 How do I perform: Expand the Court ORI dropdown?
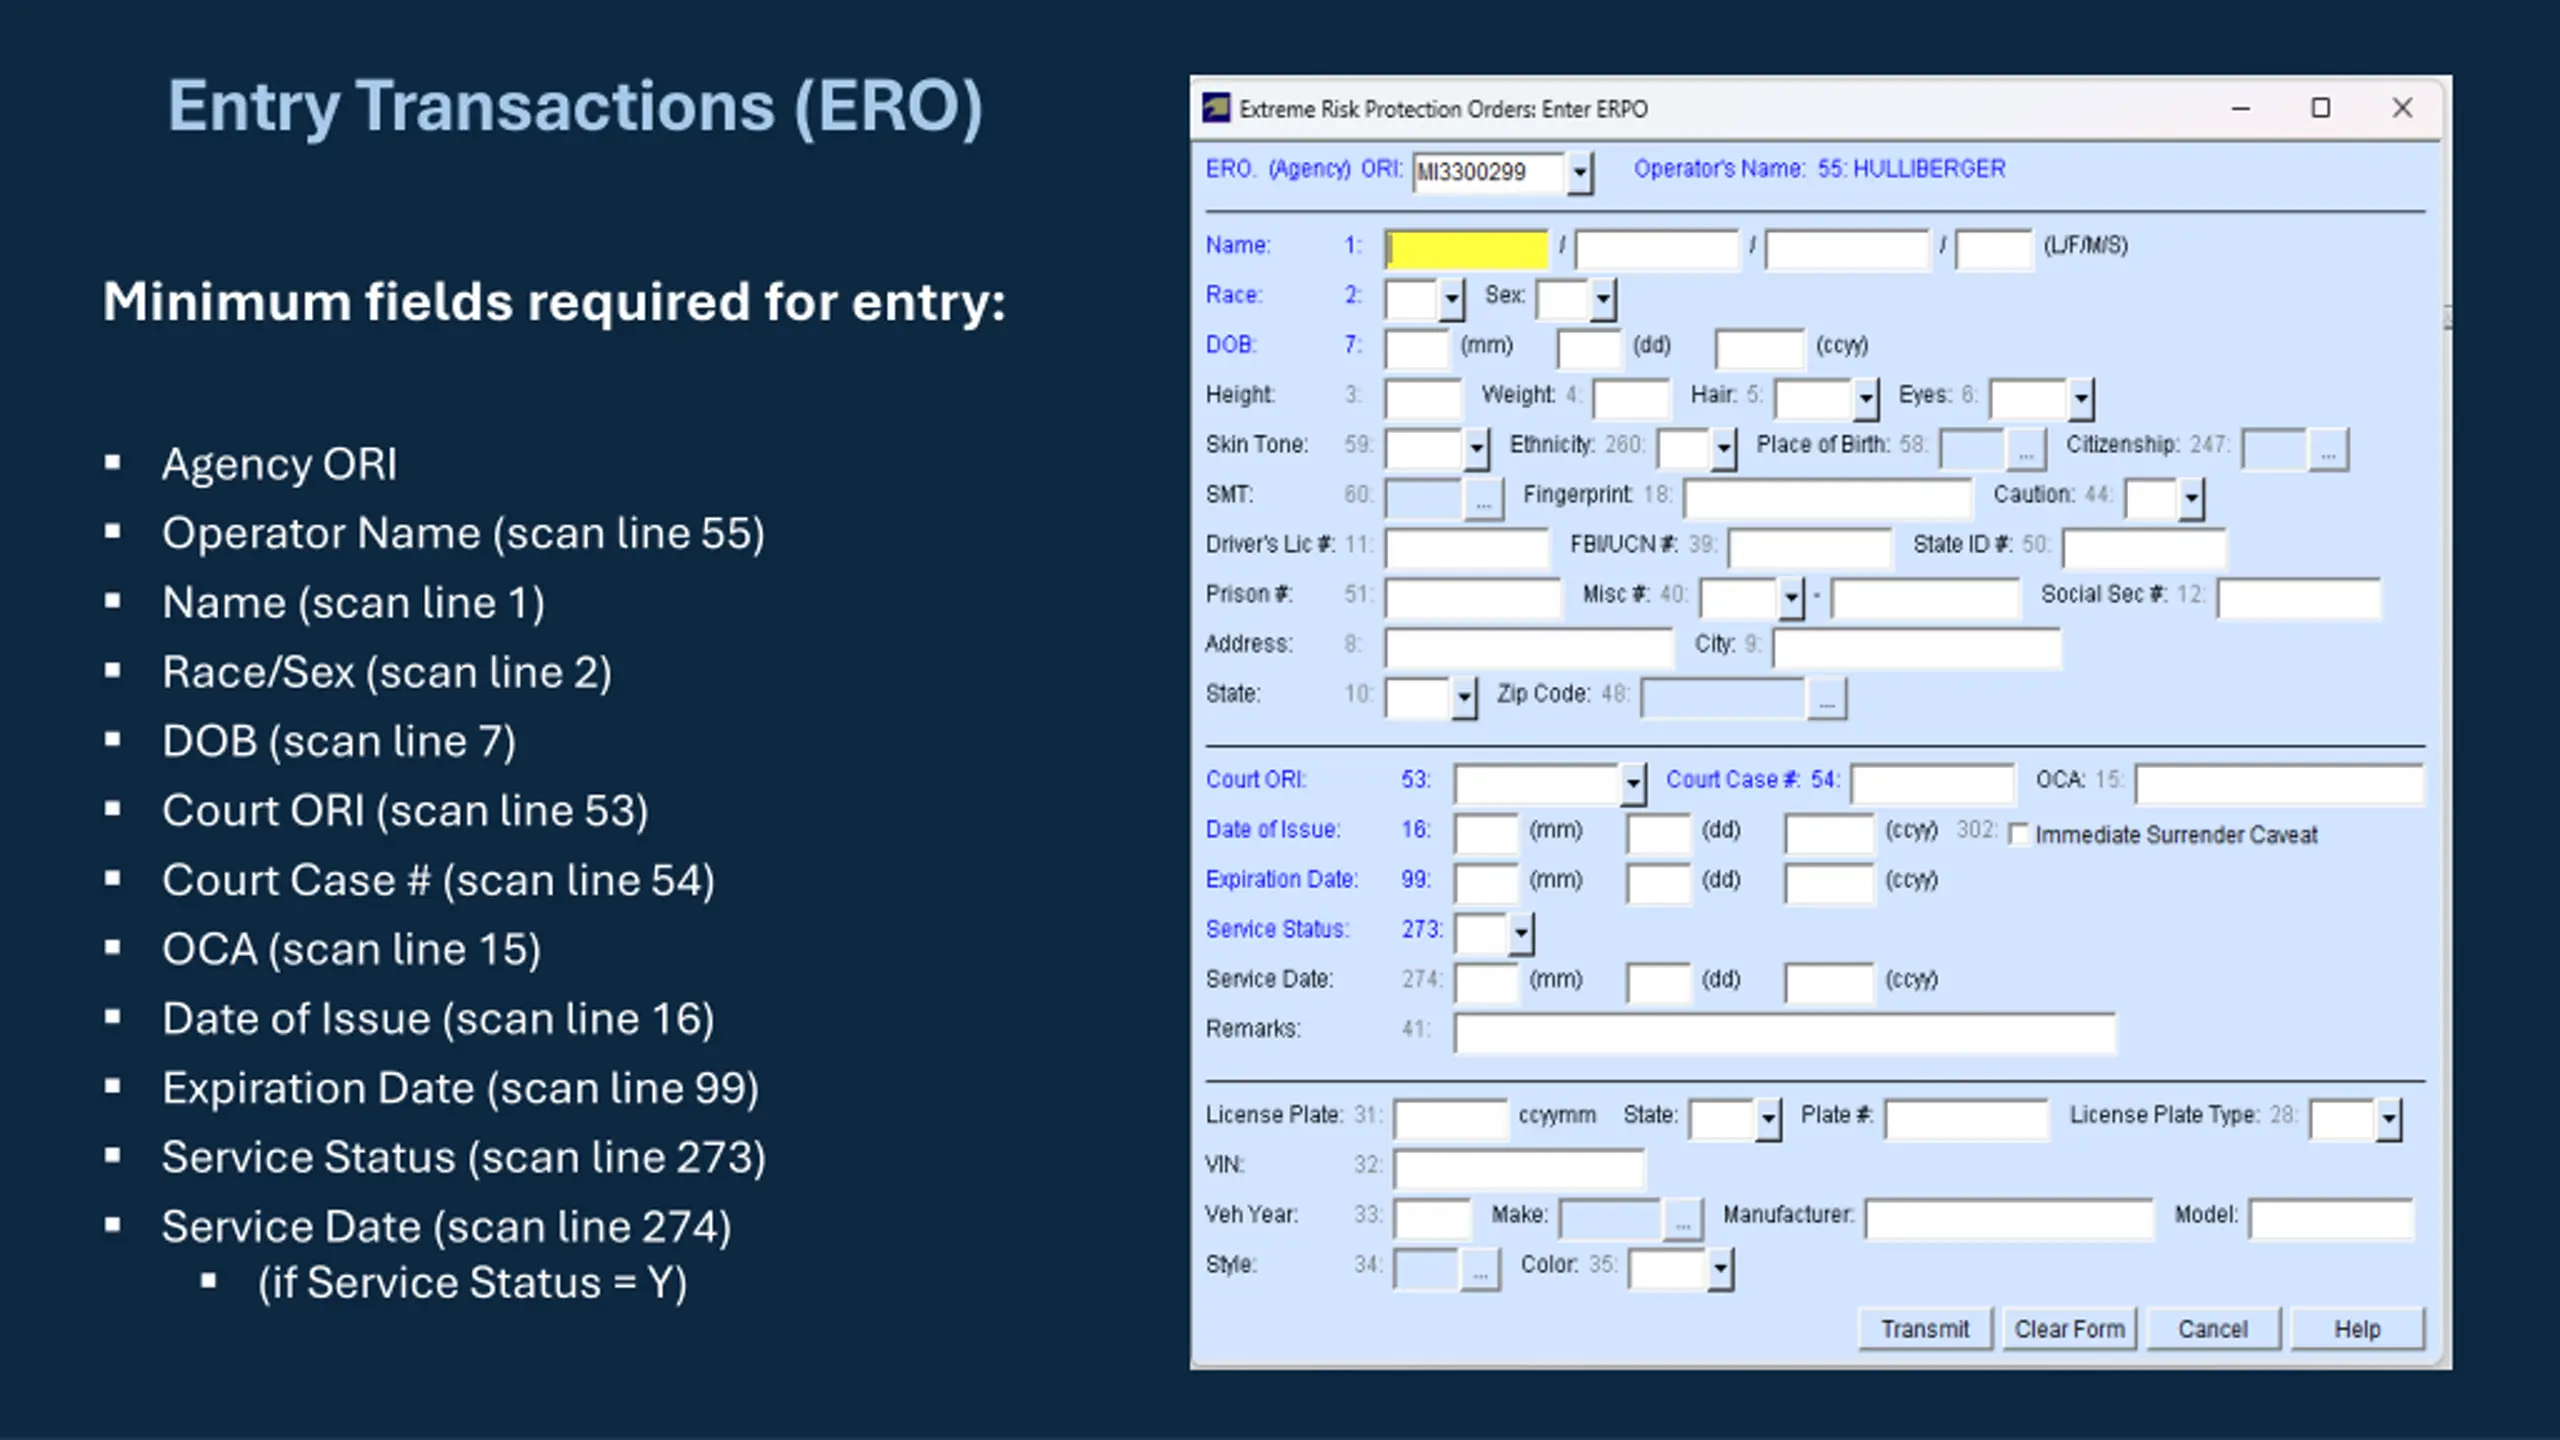(1633, 784)
